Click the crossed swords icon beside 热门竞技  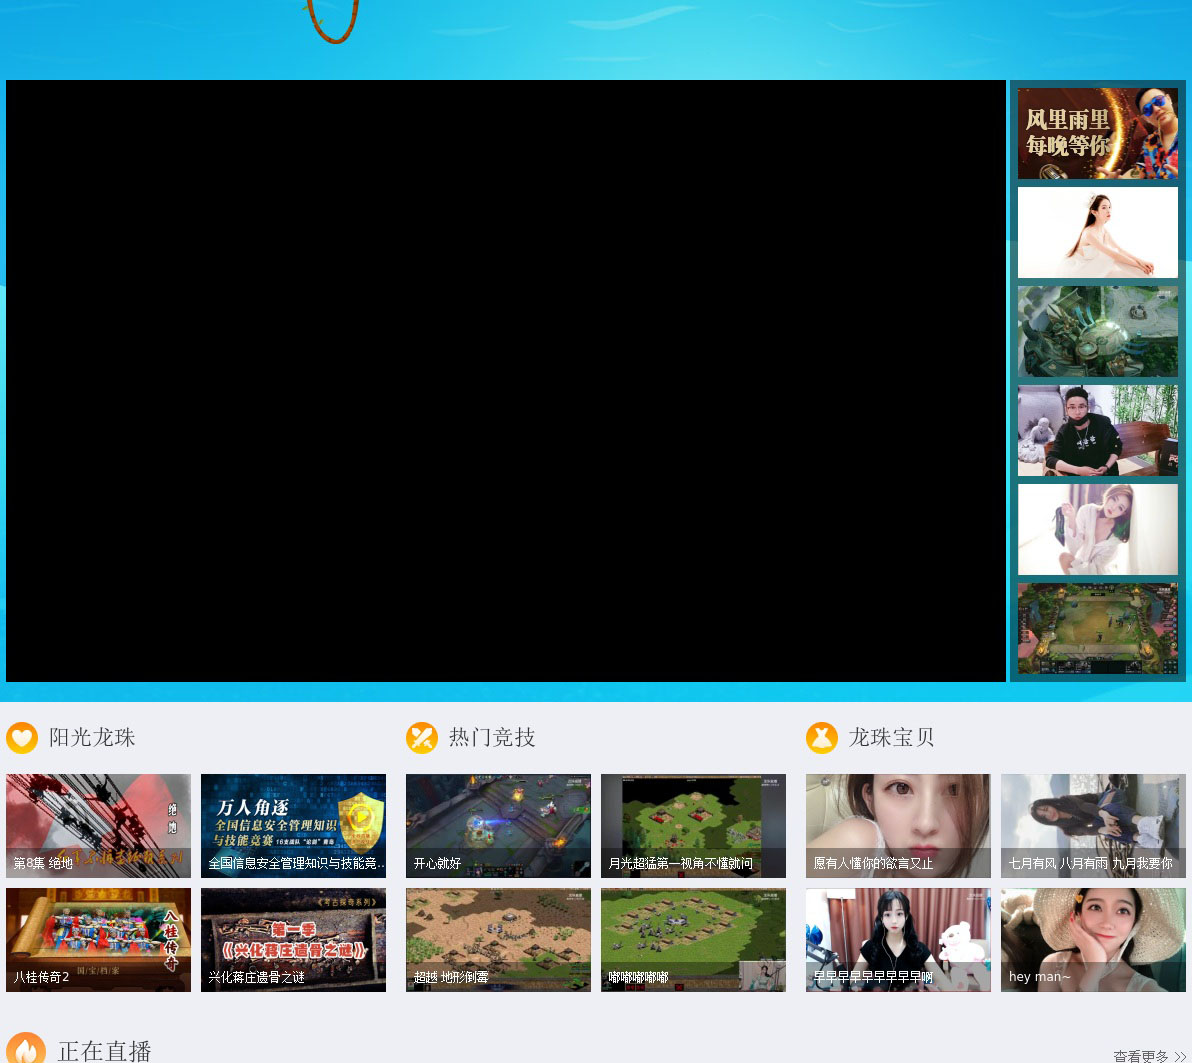pos(422,738)
